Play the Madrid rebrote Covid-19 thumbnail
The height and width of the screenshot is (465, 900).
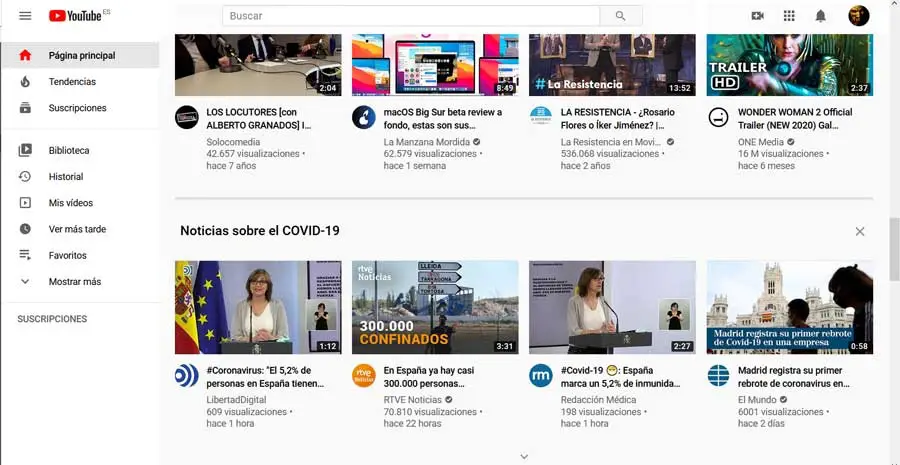790,307
